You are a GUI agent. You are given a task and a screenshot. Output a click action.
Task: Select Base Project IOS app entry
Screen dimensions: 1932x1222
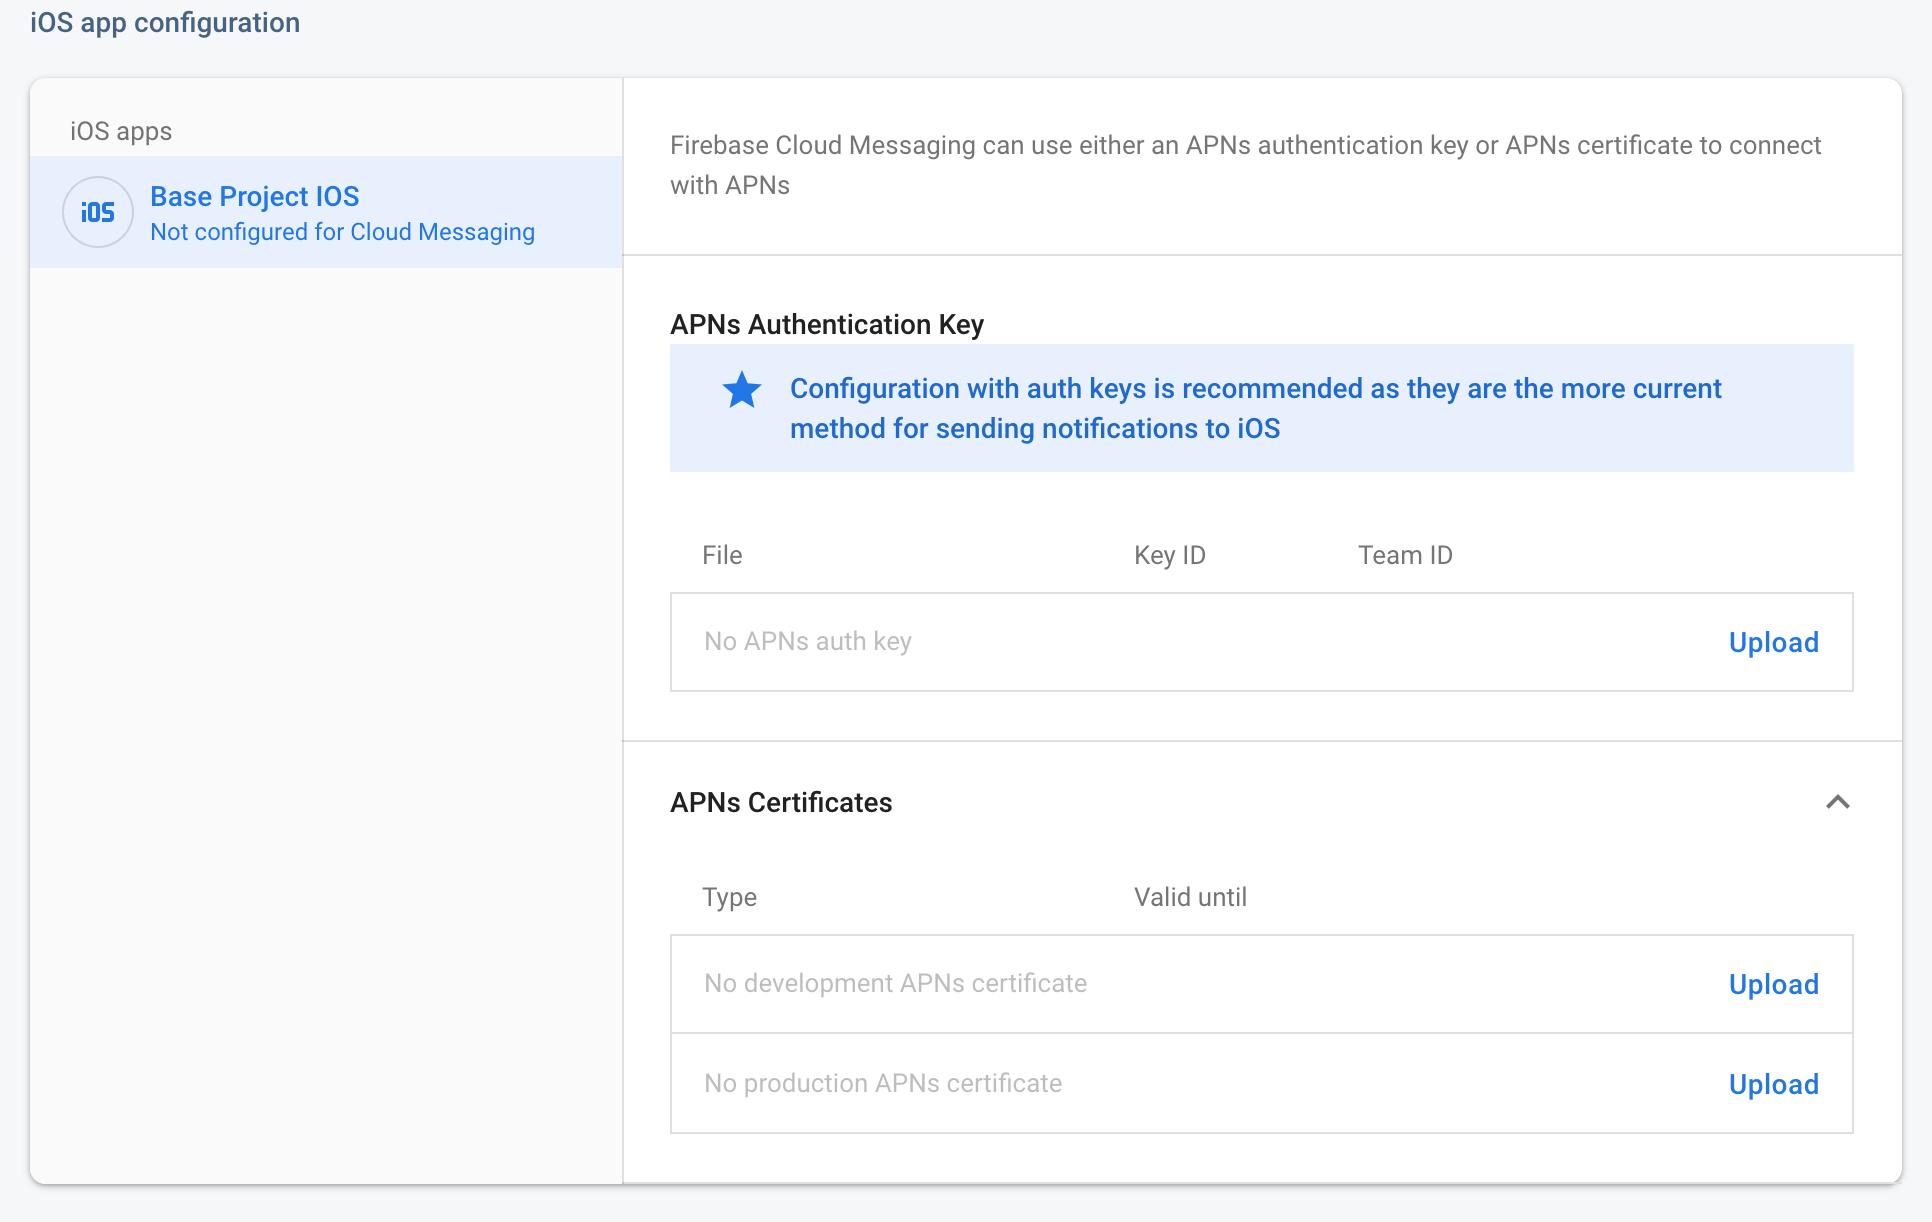254,196
